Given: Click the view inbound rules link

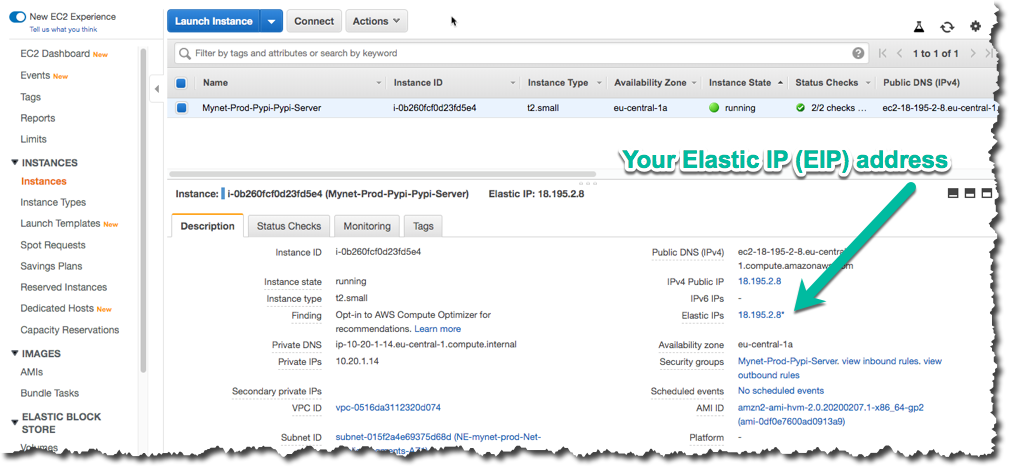Looking at the screenshot, I should pos(881,361).
